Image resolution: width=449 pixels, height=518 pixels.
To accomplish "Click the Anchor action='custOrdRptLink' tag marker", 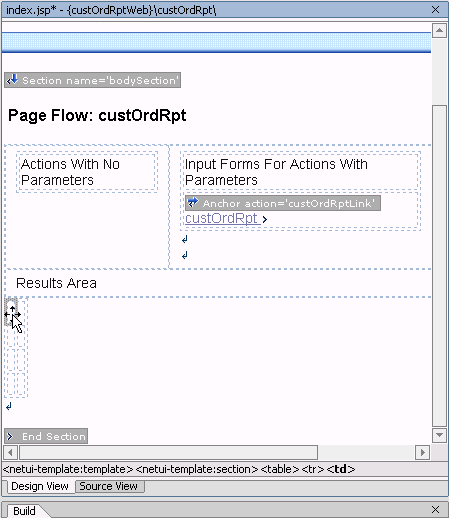I will pos(283,203).
